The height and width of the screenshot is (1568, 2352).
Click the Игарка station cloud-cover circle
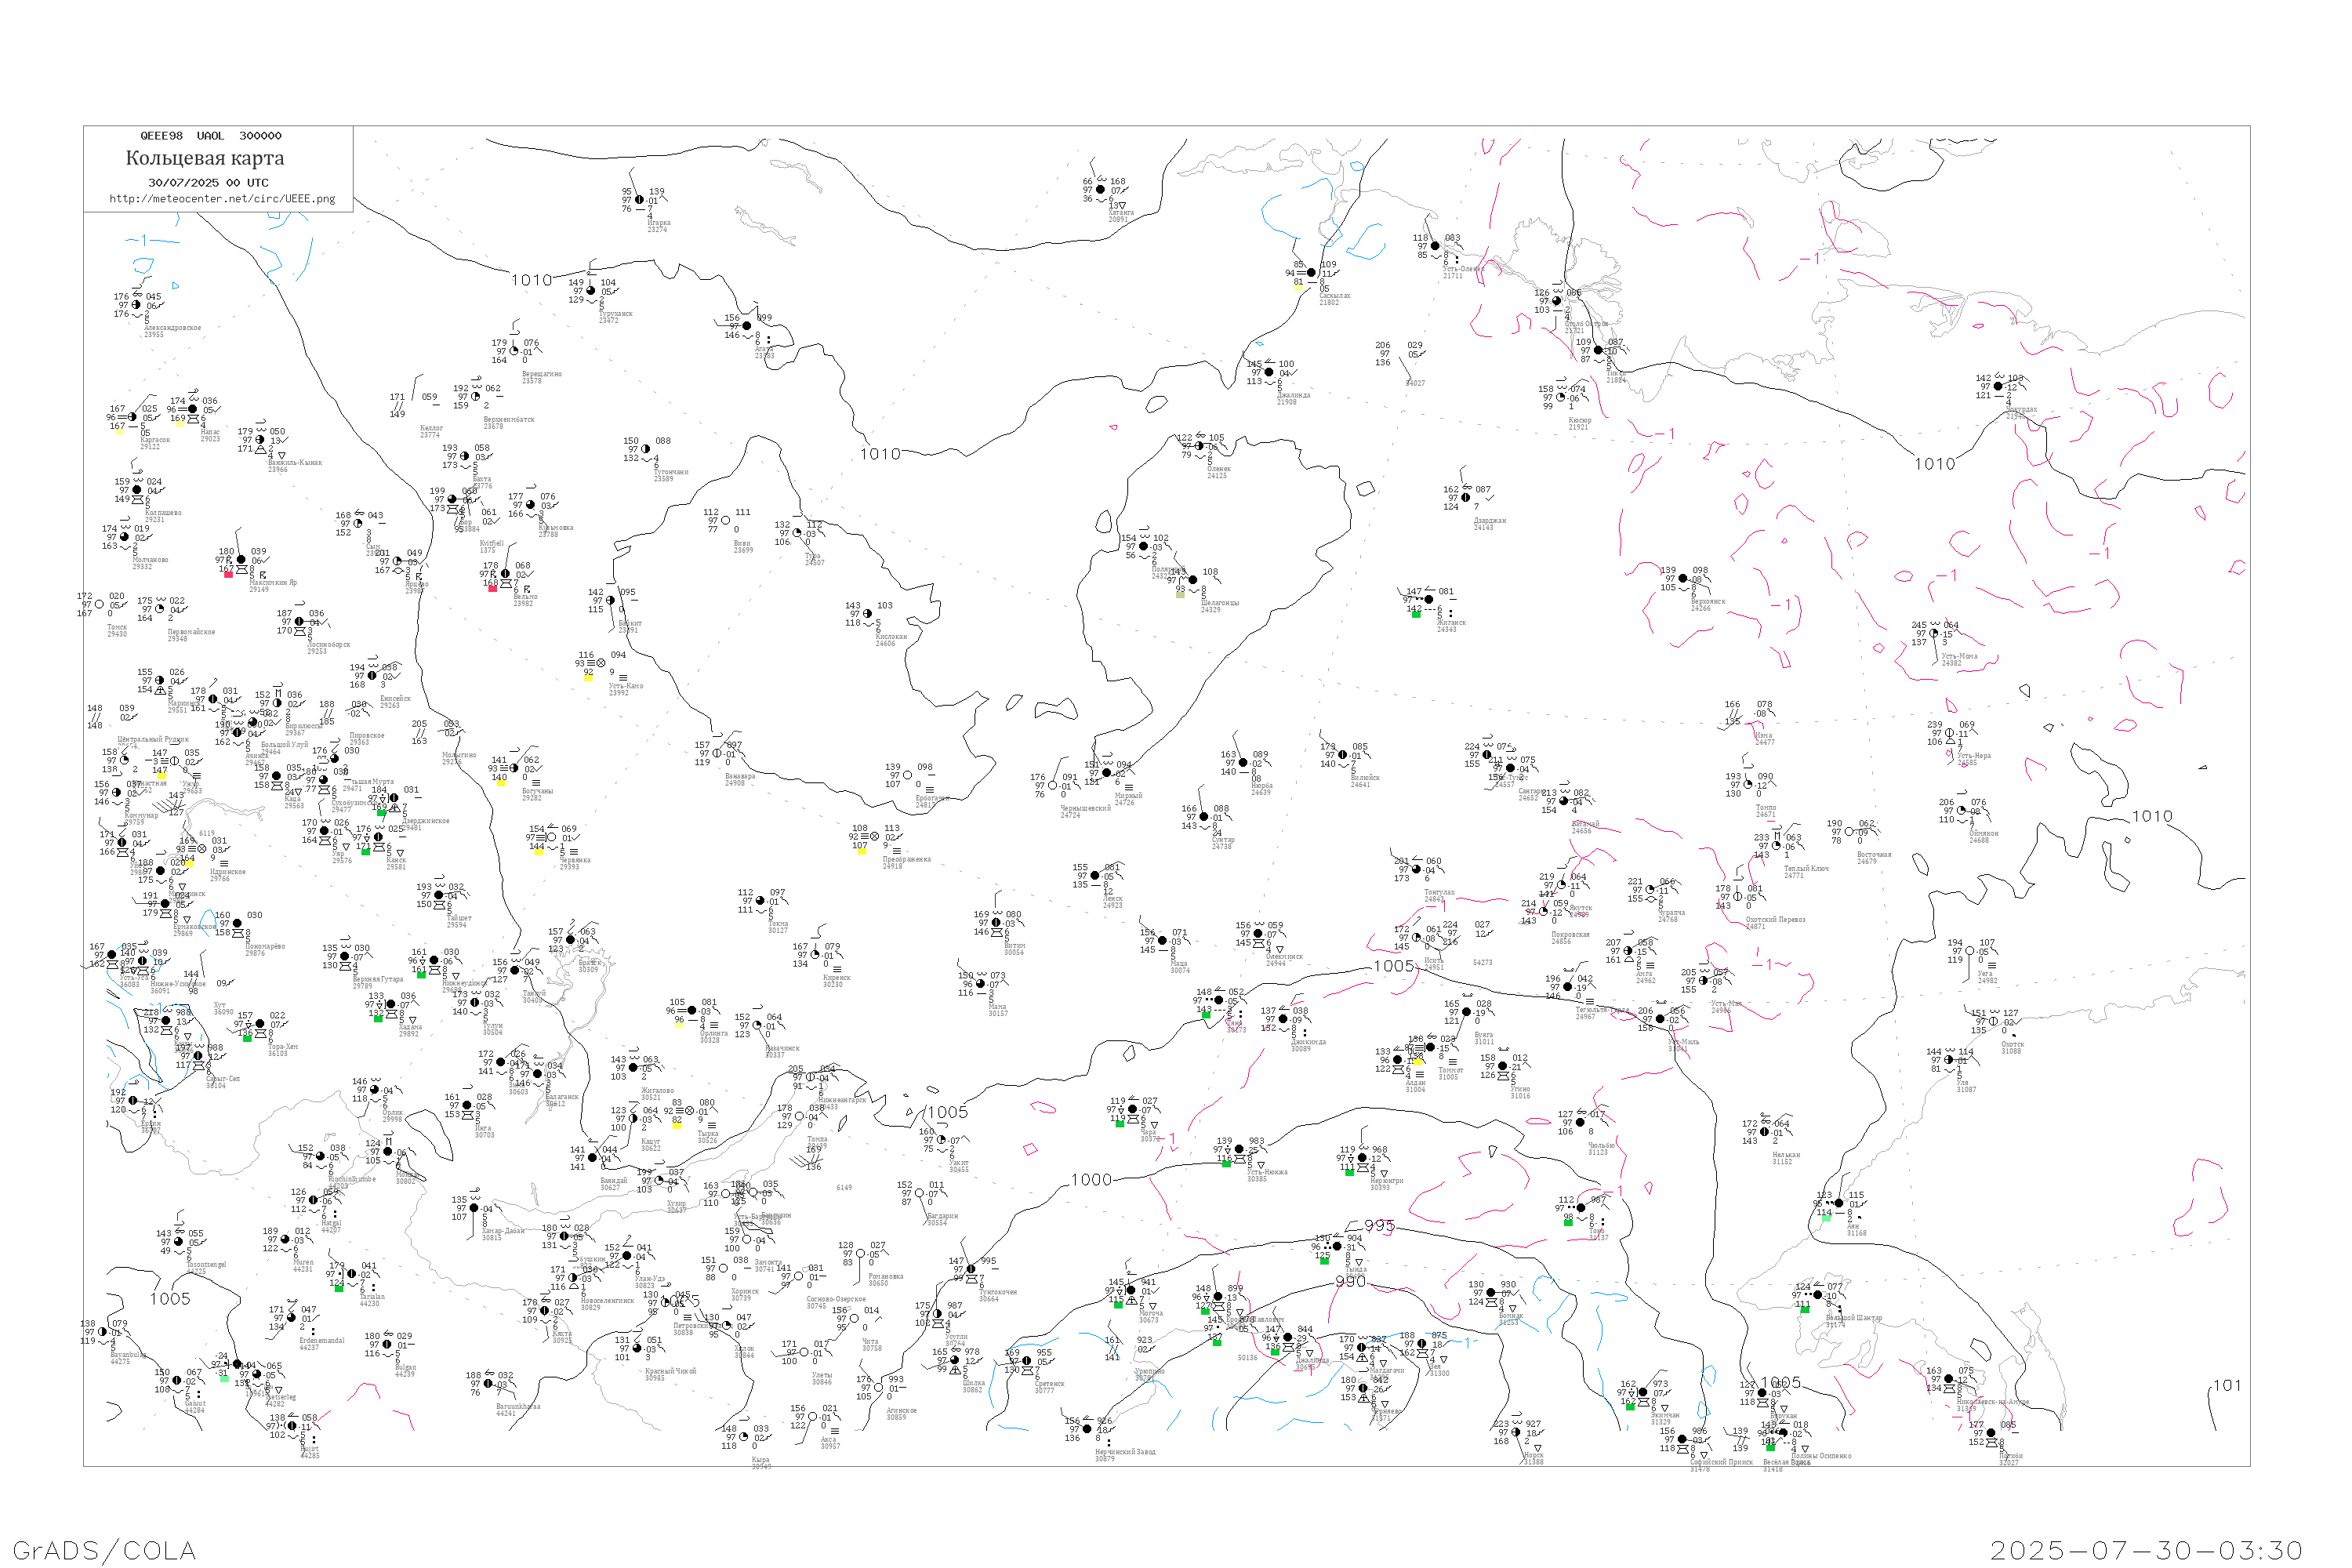coord(640,200)
